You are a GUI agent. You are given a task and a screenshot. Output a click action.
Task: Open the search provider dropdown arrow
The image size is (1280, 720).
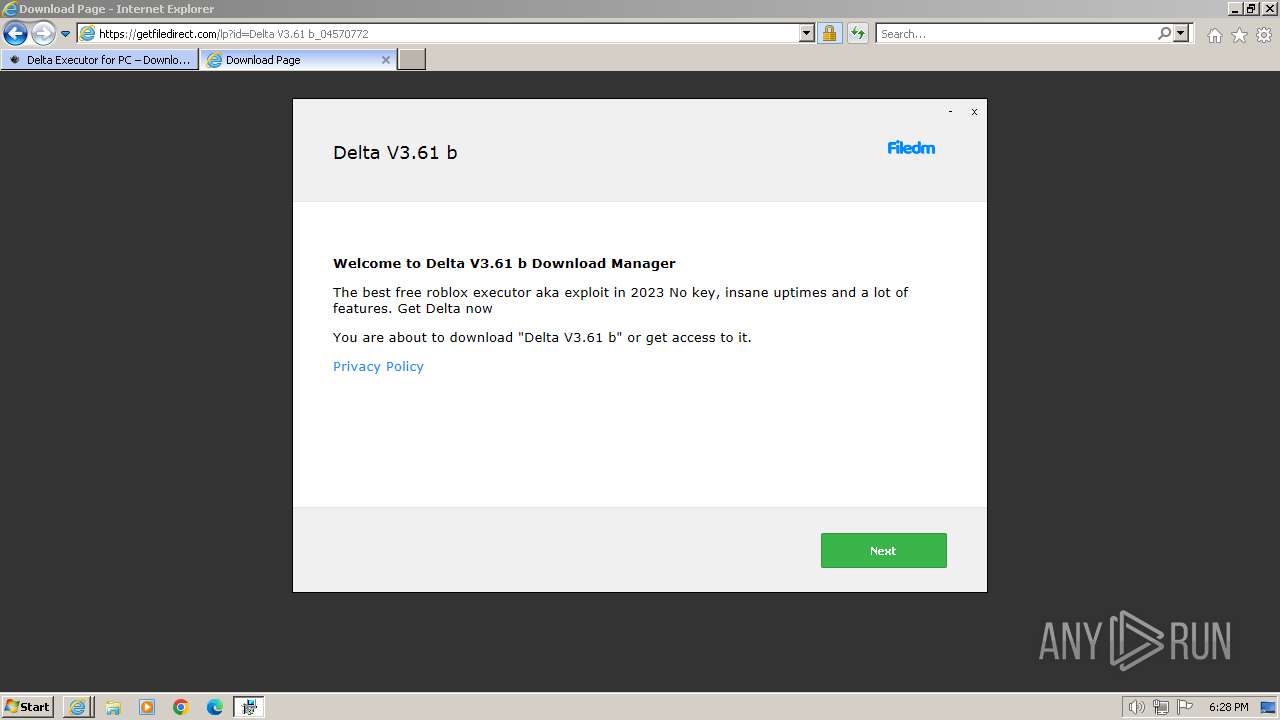(x=1181, y=34)
